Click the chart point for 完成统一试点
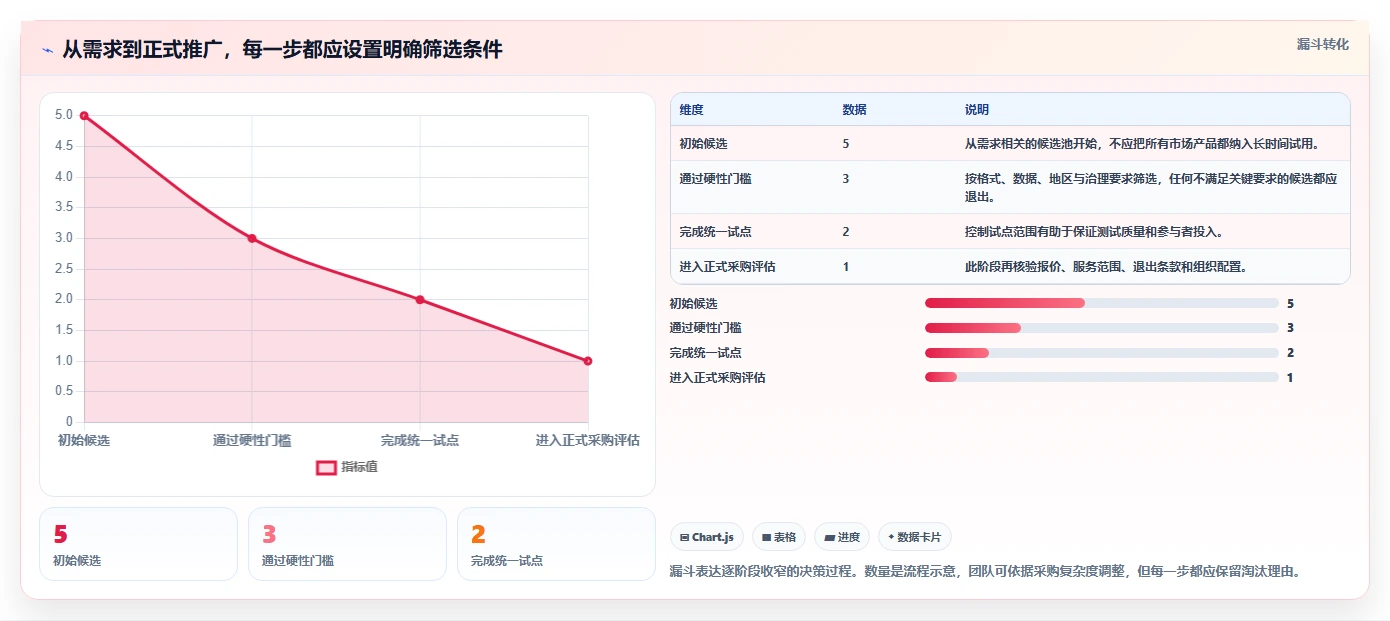 420,300
